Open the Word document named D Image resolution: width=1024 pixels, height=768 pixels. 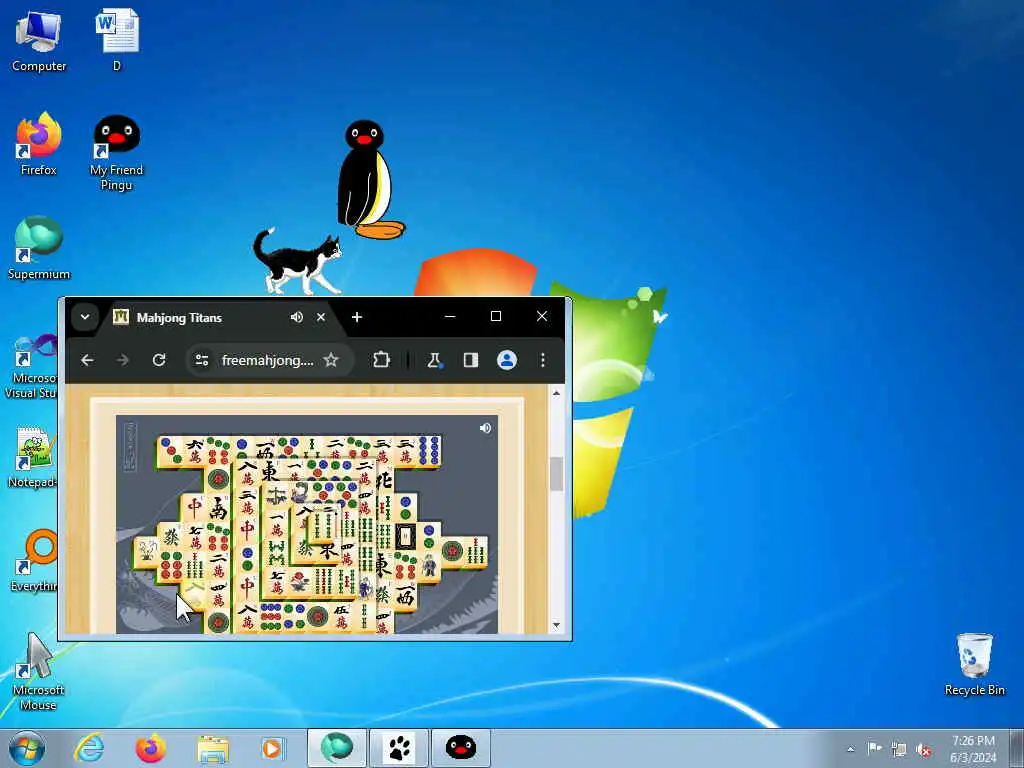(x=117, y=40)
